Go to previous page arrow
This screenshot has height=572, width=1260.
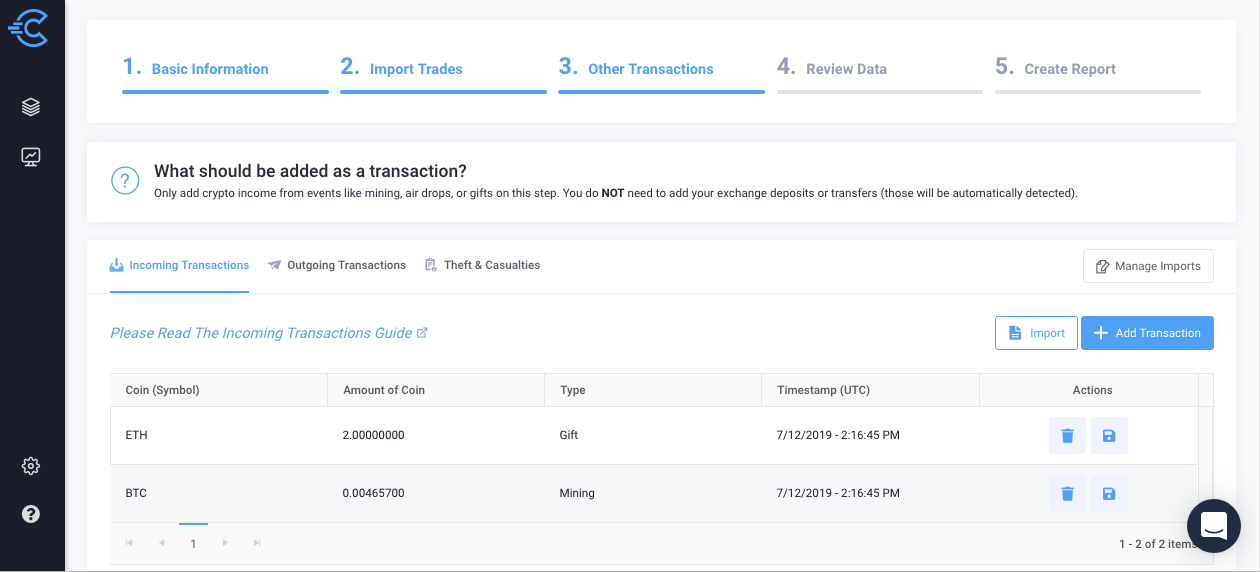[161, 543]
